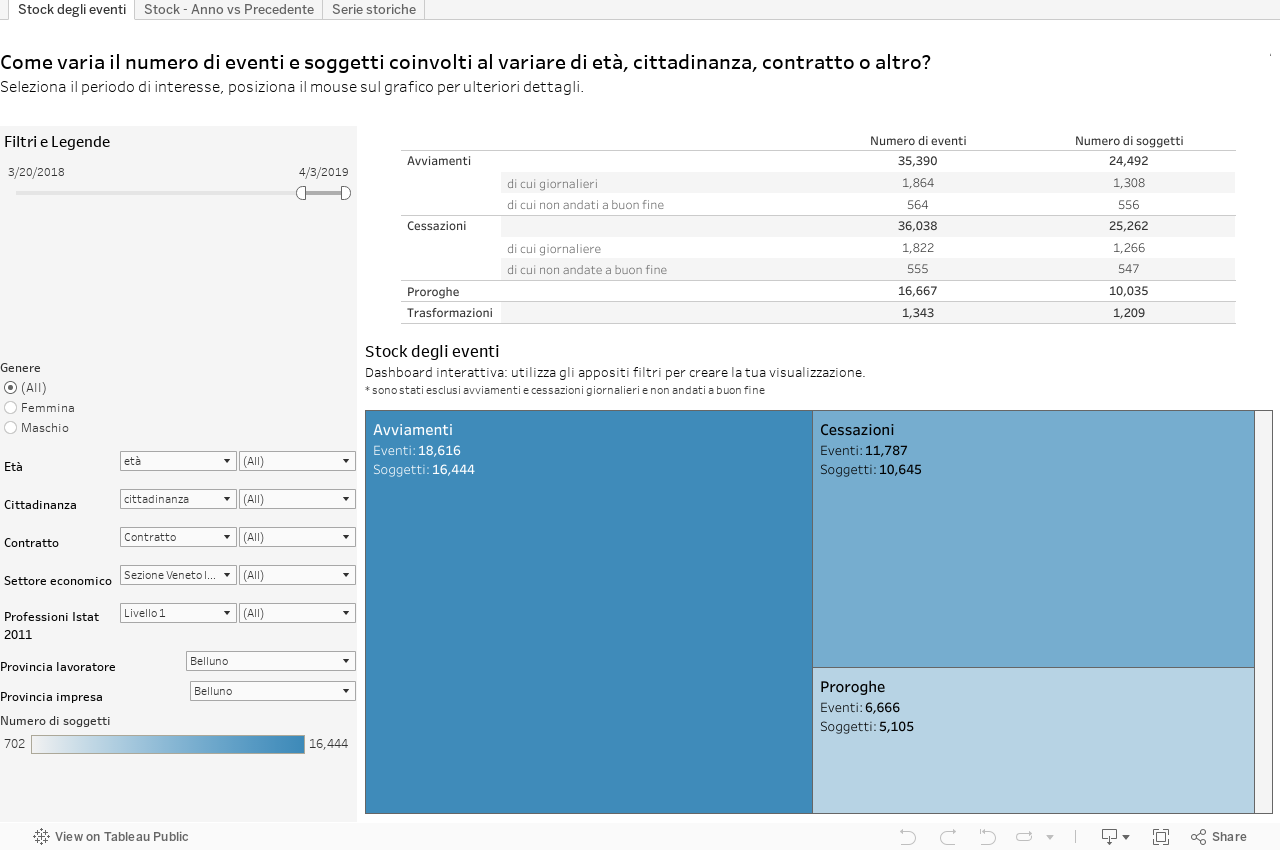This screenshot has height=850, width=1280.
Task: Click the Avviamenti subjects value 24,492
Action: pos(1129,161)
